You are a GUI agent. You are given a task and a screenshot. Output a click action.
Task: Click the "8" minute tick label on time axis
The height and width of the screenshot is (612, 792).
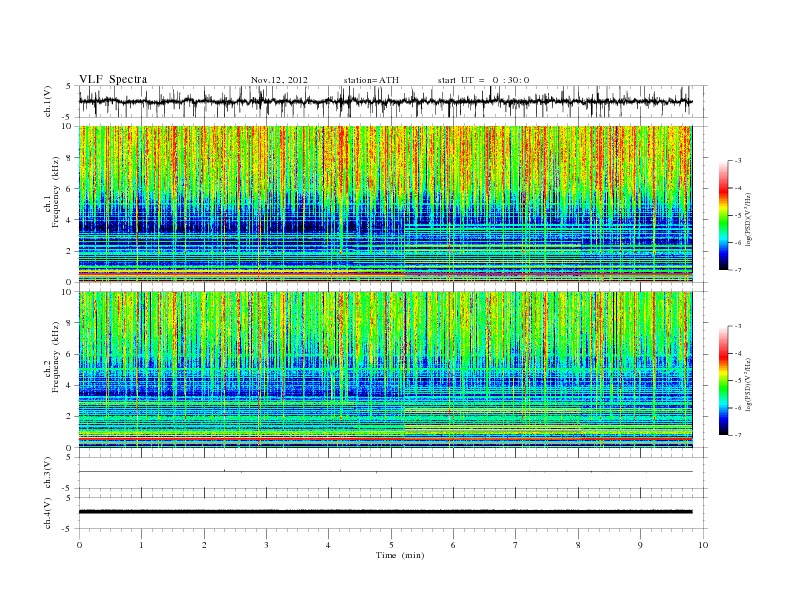coord(578,545)
